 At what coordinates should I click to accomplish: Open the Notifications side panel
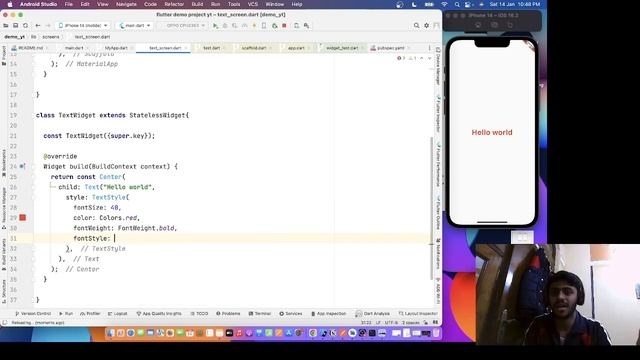438,253
